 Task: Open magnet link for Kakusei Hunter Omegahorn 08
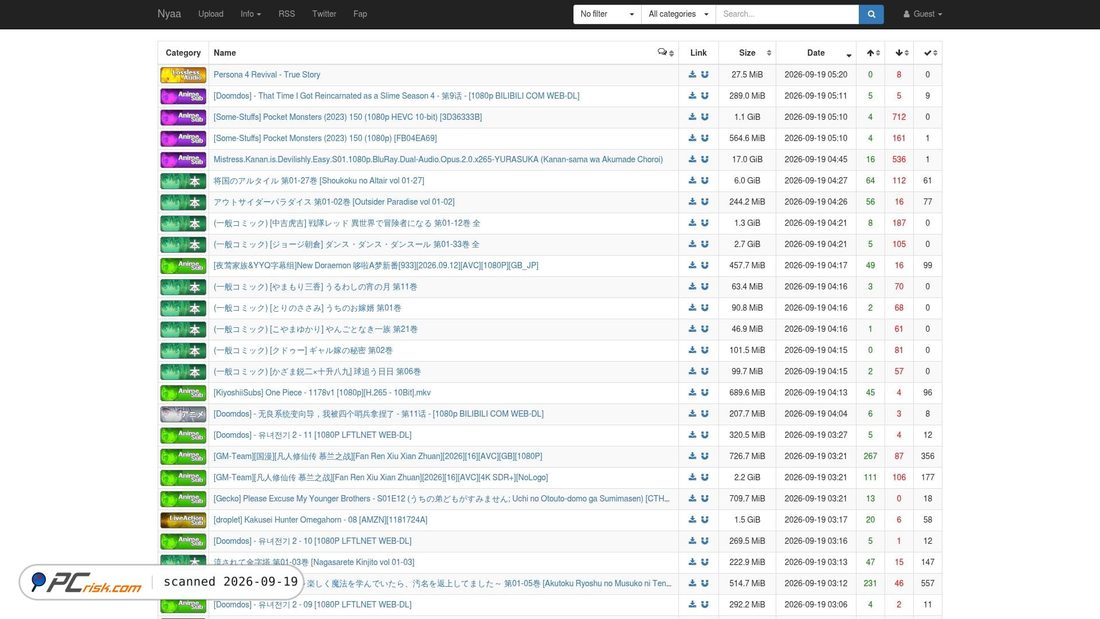pyautogui.click(x=704, y=519)
